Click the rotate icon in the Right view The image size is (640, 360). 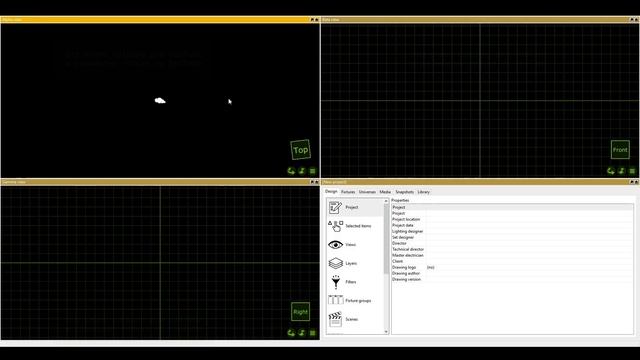(291, 333)
